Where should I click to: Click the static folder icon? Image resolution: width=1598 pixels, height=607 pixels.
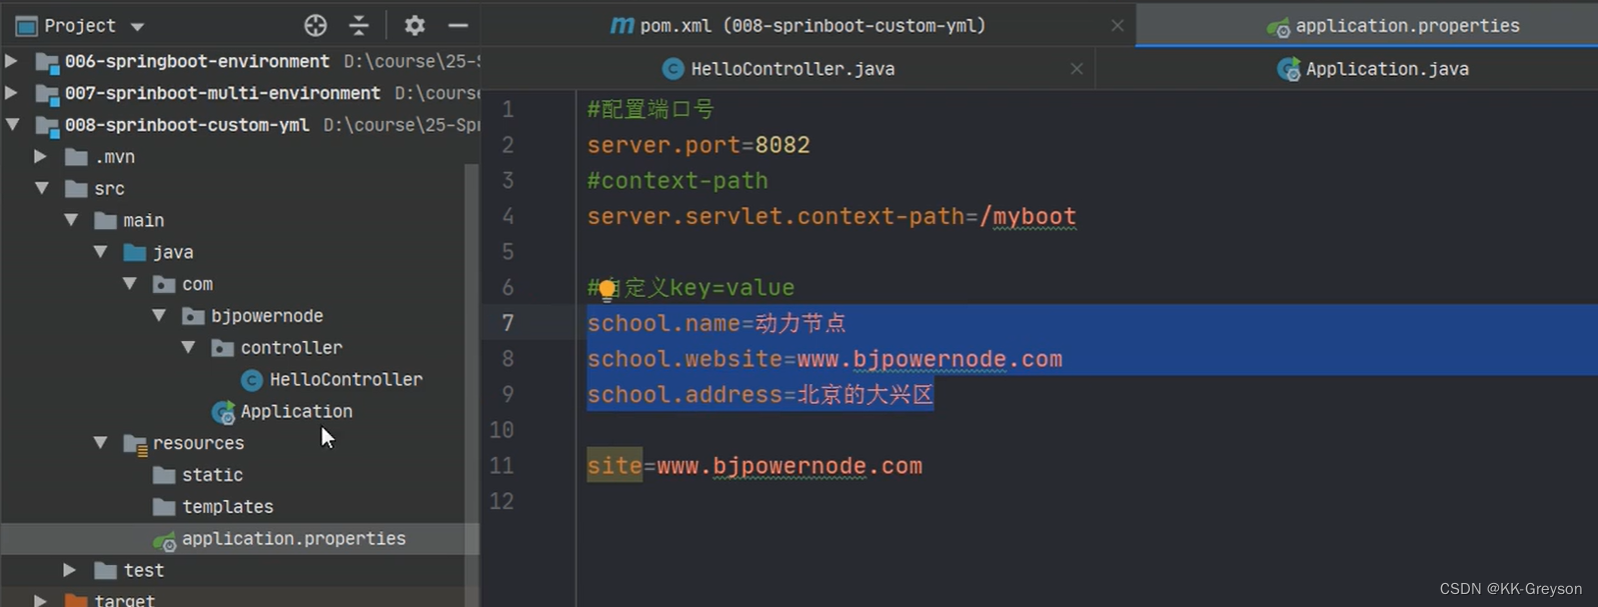coord(164,475)
